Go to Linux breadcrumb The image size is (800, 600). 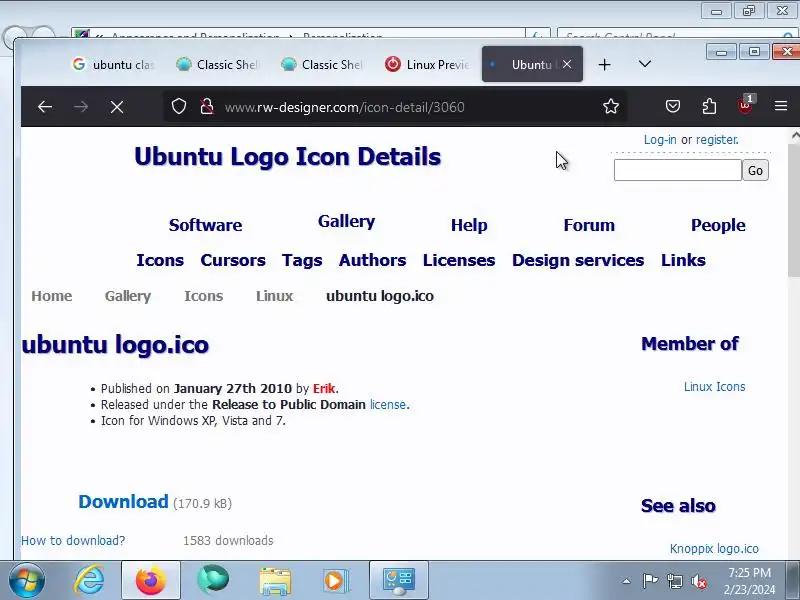click(274, 296)
